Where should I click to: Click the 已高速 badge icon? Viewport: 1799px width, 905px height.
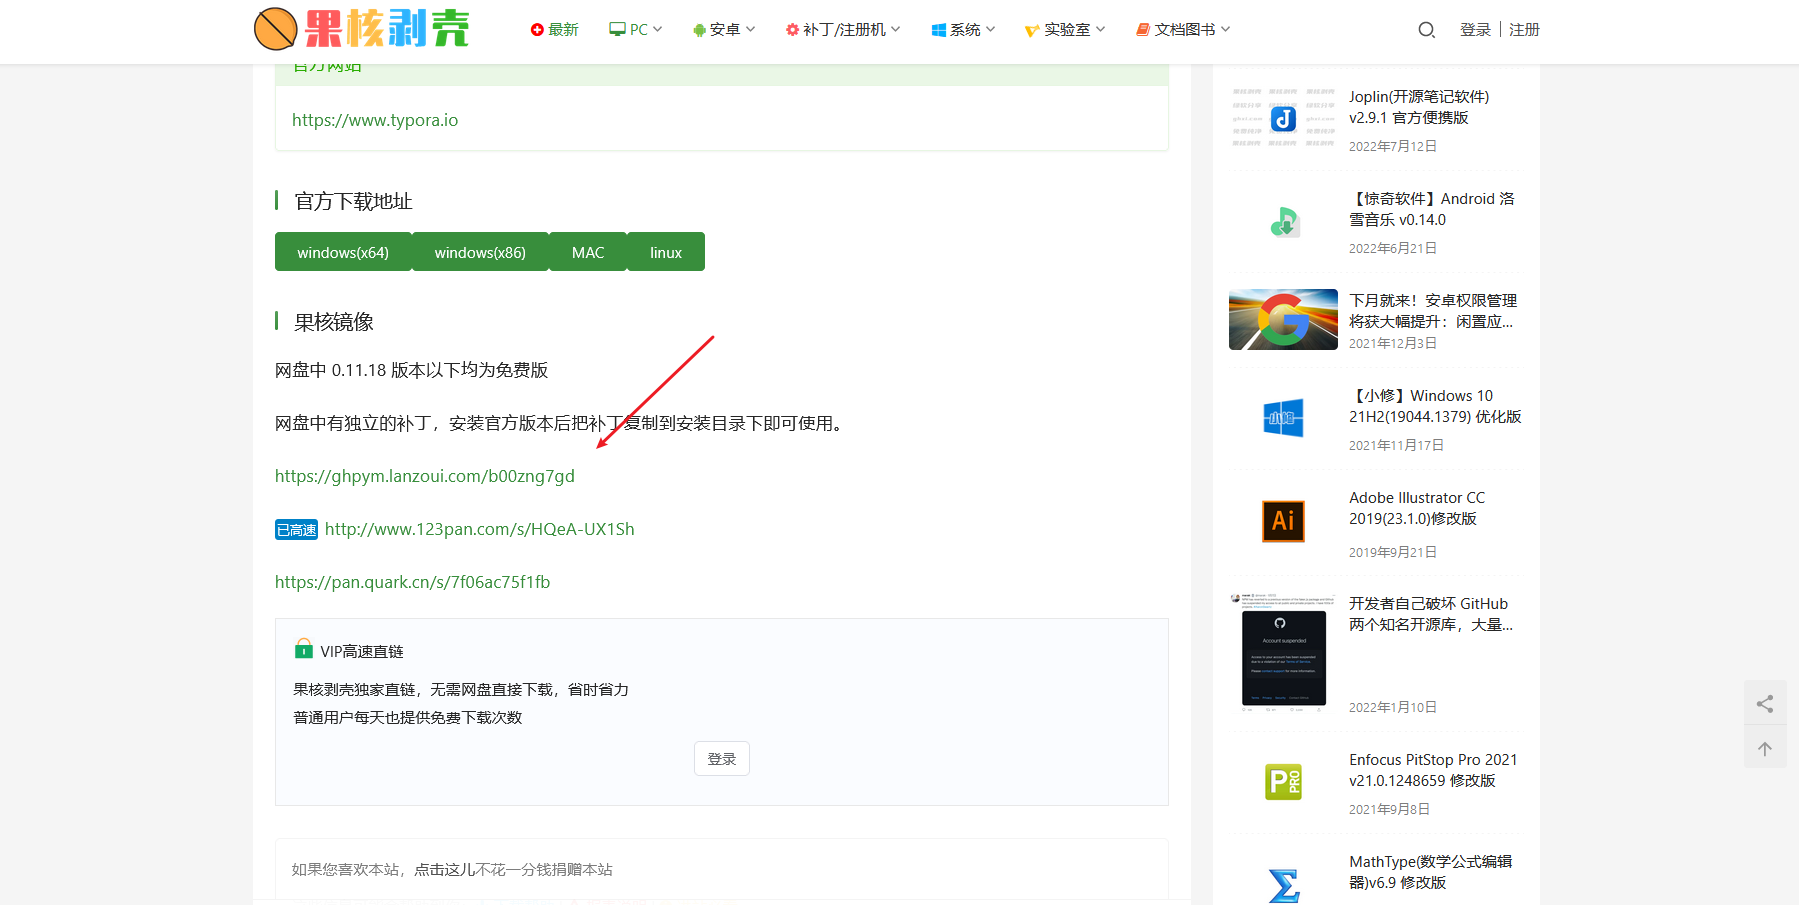point(296,530)
